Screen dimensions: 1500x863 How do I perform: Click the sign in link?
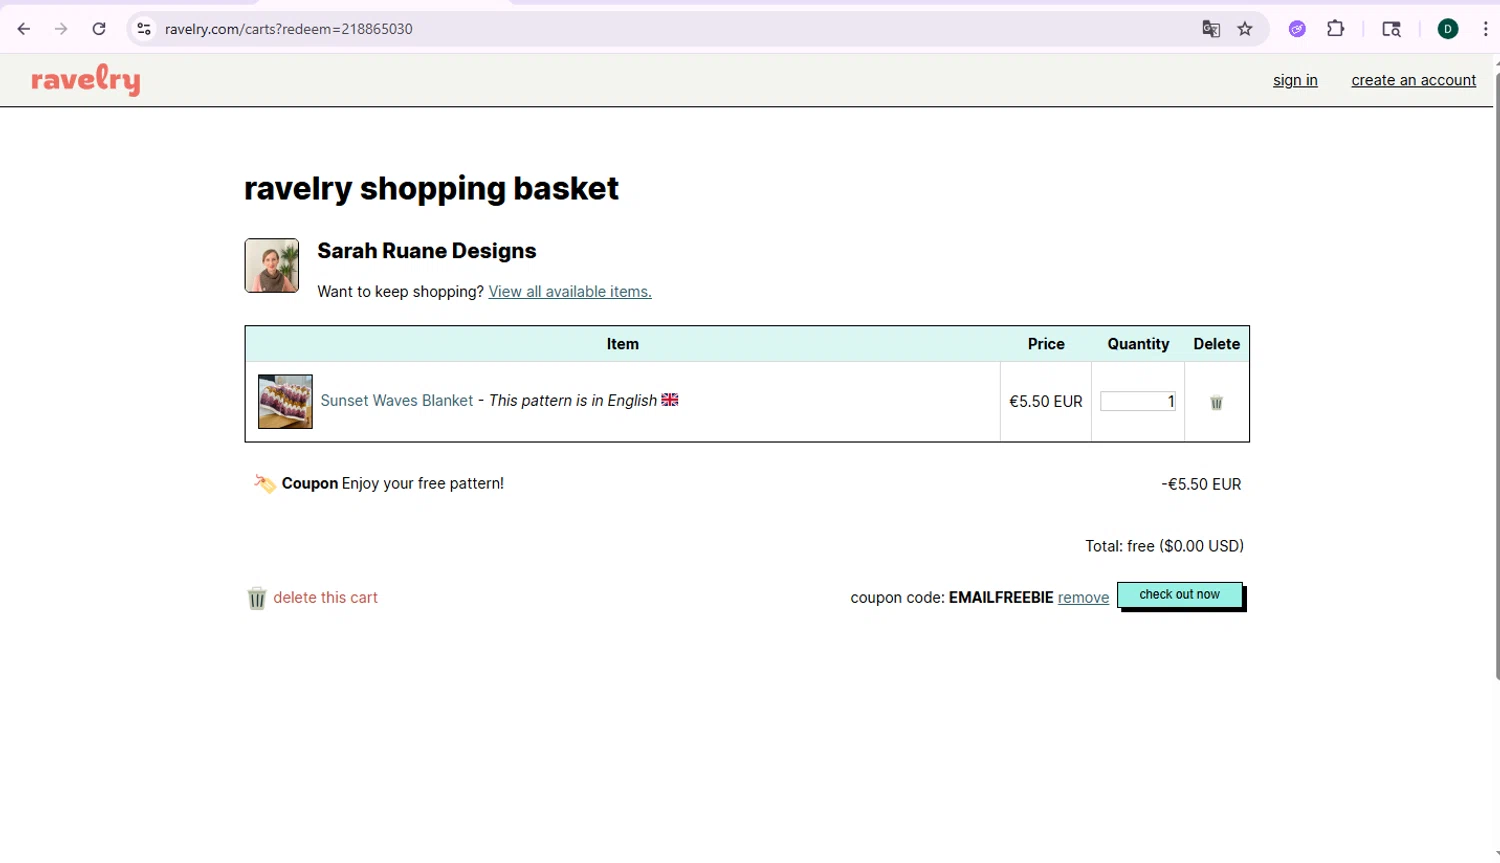pyautogui.click(x=1295, y=80)
